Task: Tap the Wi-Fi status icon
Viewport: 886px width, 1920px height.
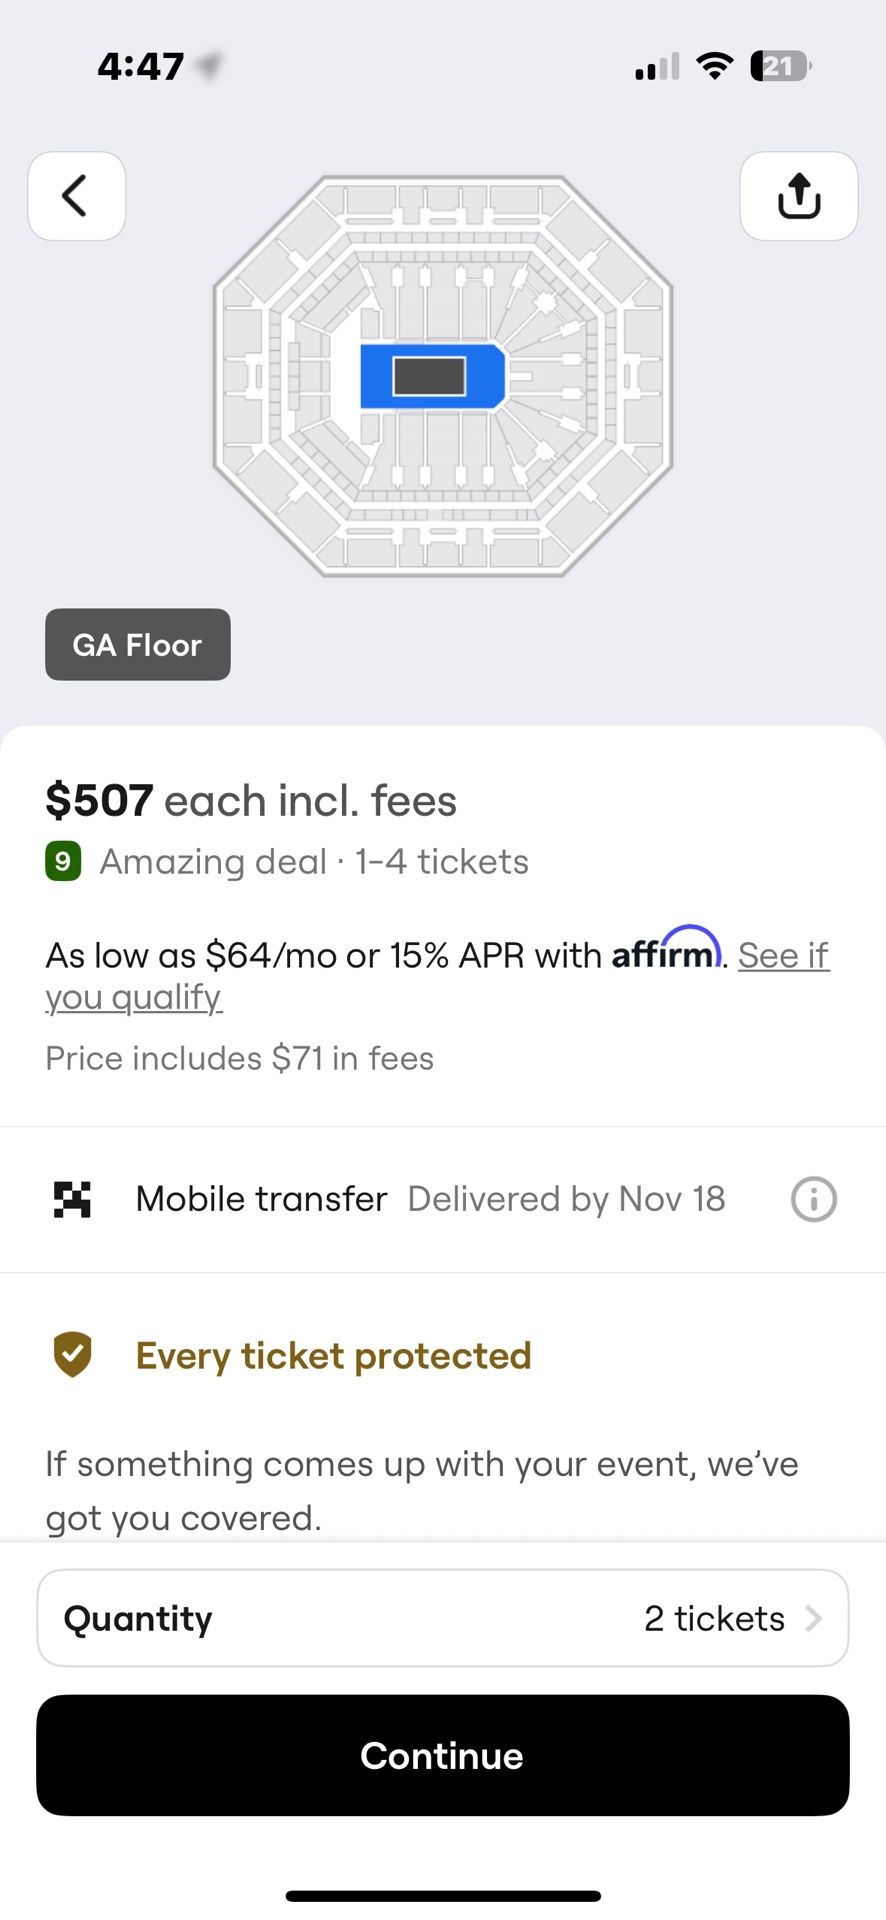Action: coord(714,66)
